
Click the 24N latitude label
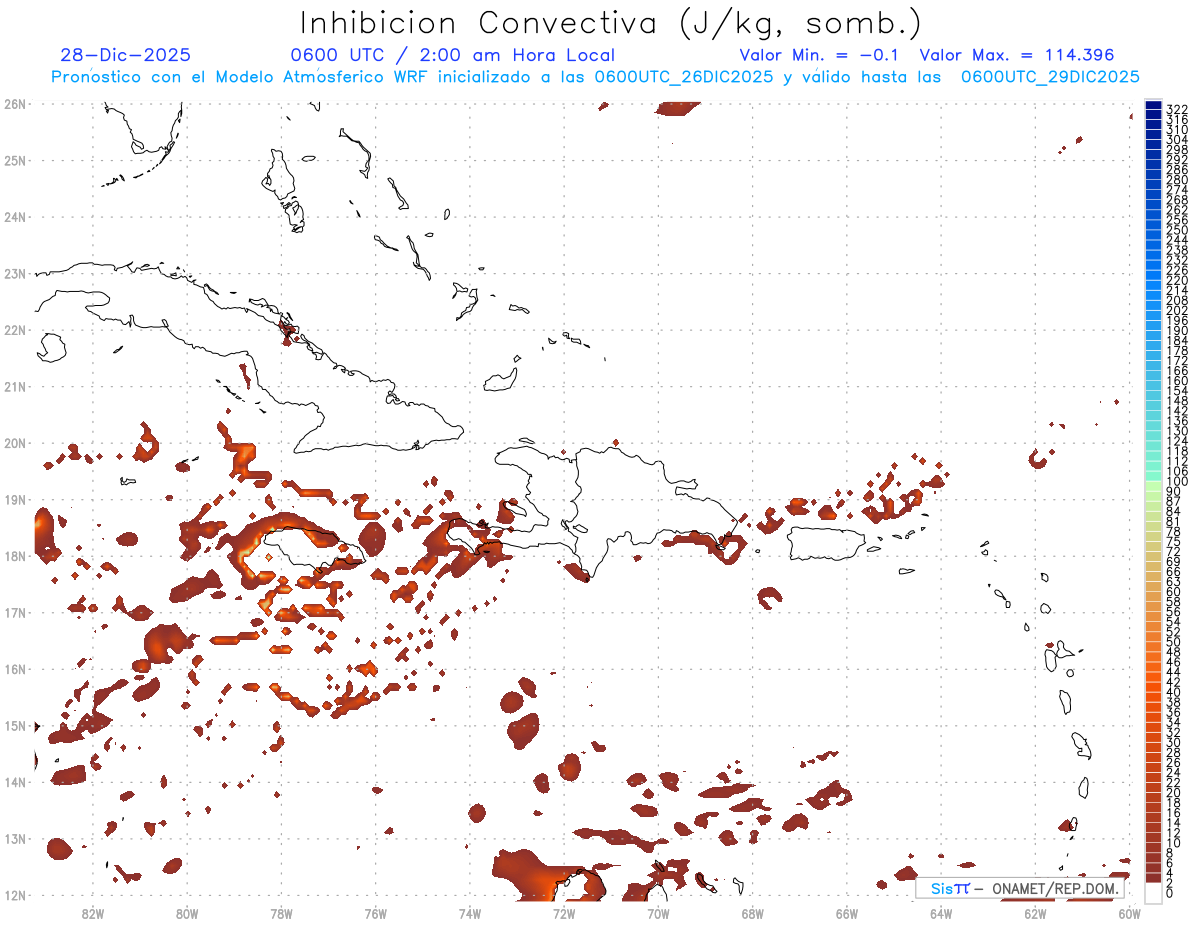(x=15, y=216)
